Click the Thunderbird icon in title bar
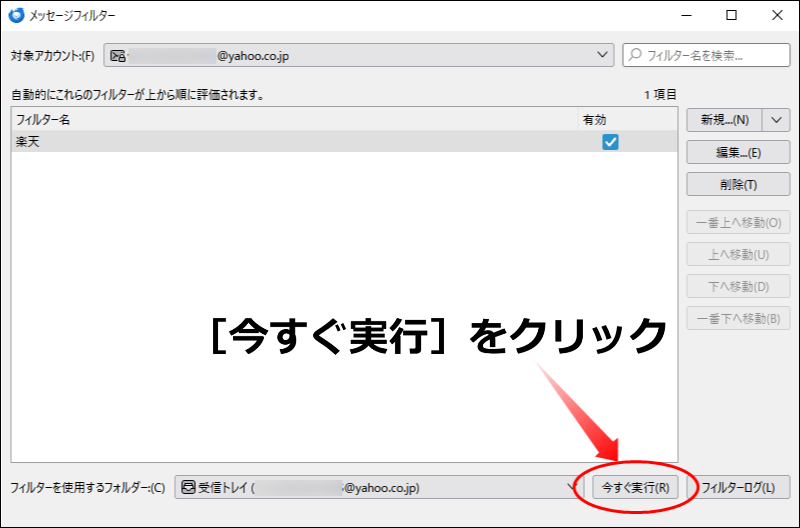Viewport: 800px width, 528px height. pyautogui.click(x=16, y=15)
